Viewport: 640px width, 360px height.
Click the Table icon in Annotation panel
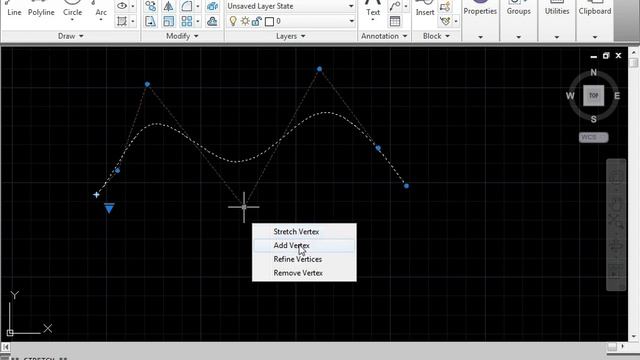394,21
